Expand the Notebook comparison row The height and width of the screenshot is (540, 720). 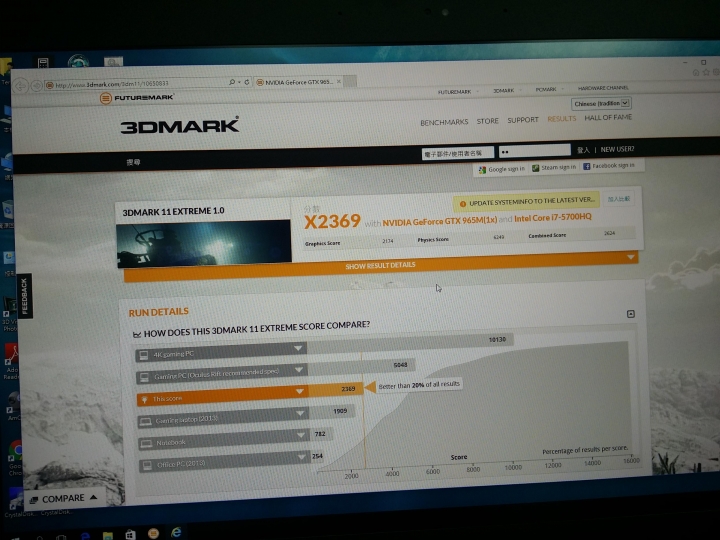pos(224,440)
